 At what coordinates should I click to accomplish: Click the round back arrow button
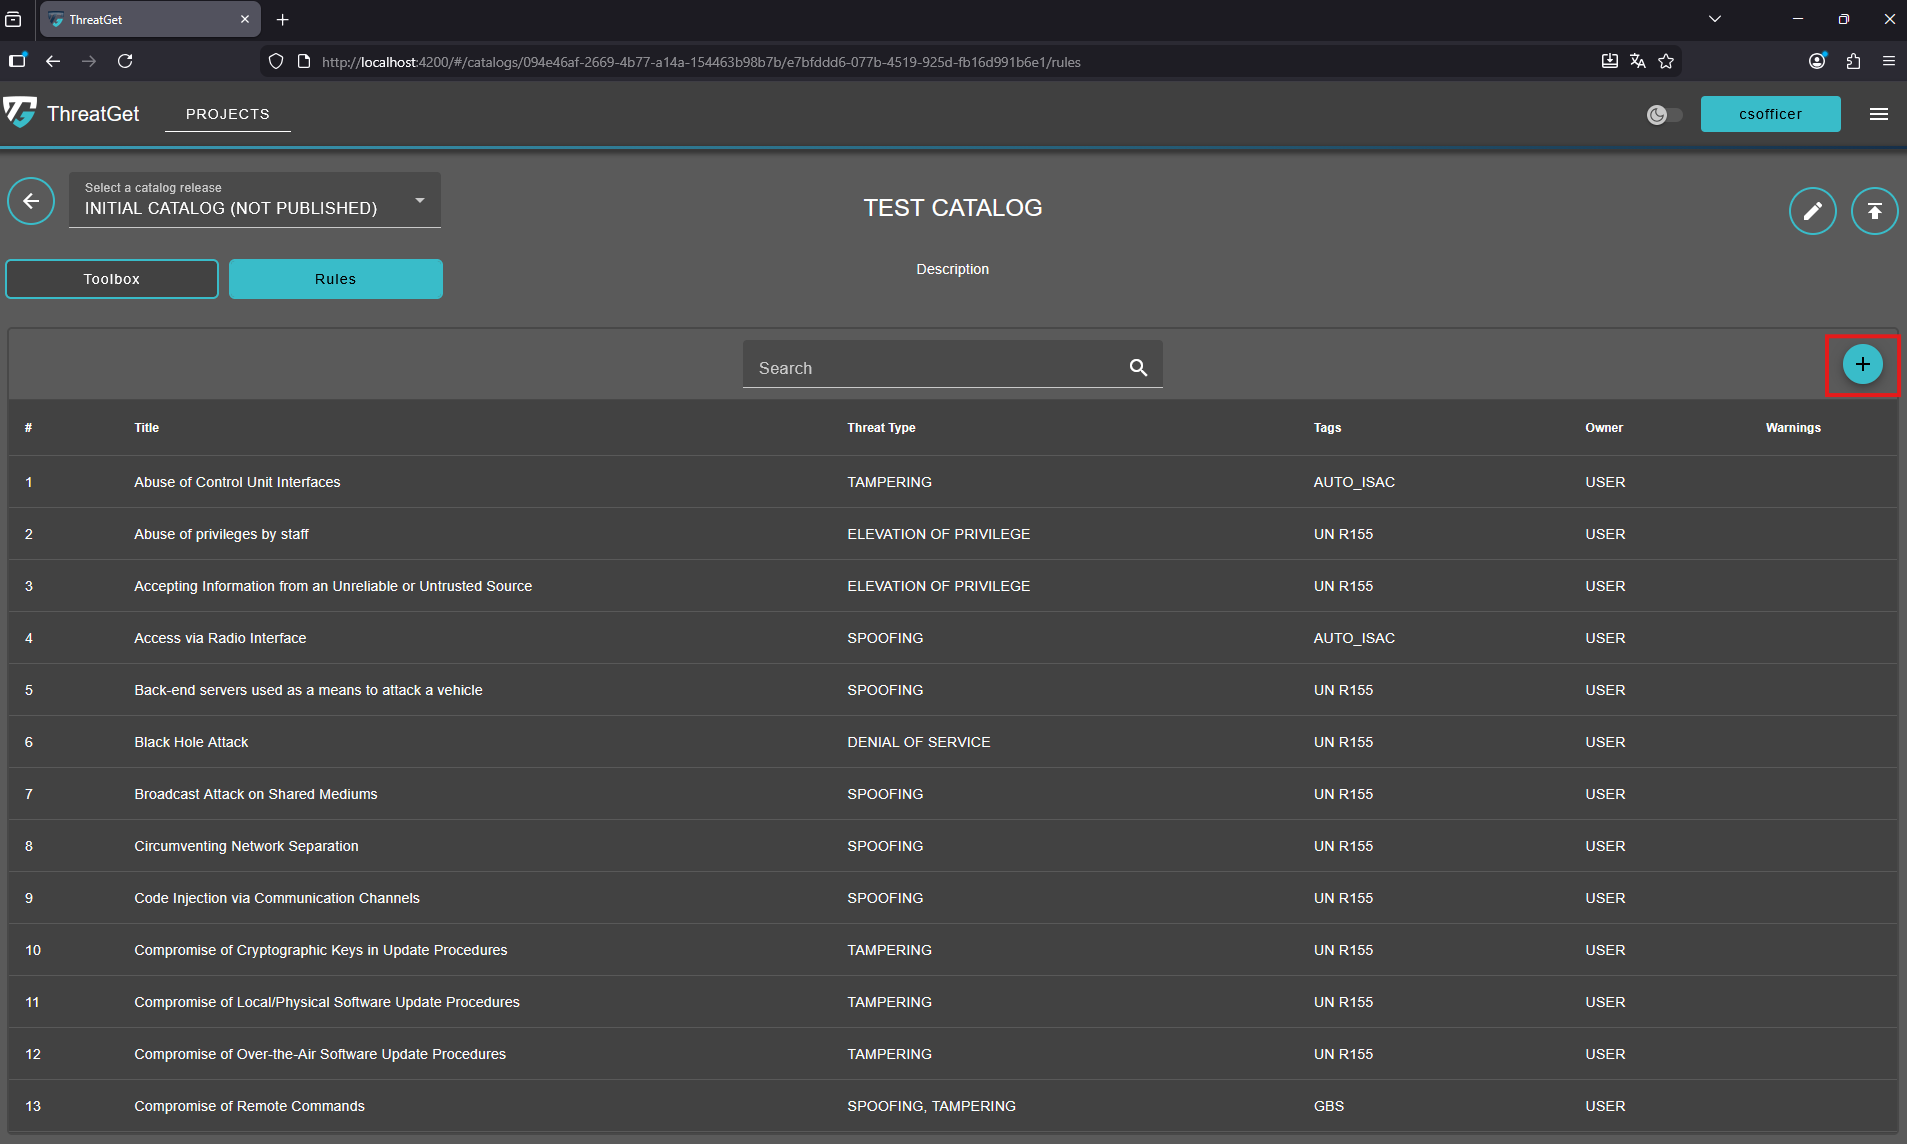click(x=31, y=202)
